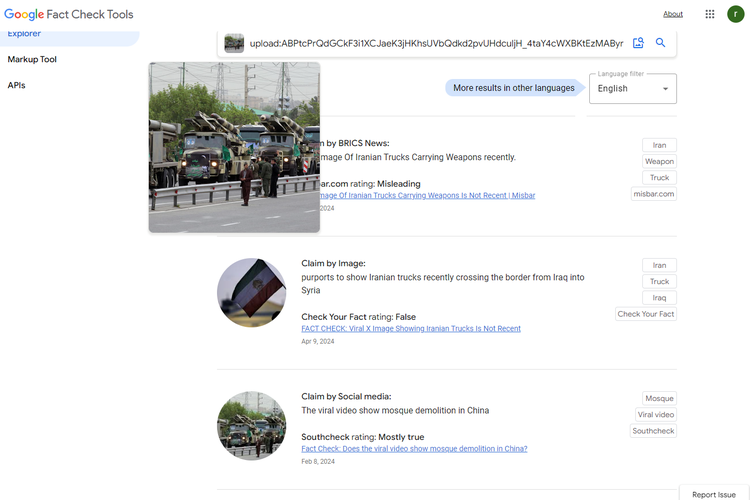Open Markup Tool in the sidebar
Viewport: 750px width, 500px height.
[32, 59]
